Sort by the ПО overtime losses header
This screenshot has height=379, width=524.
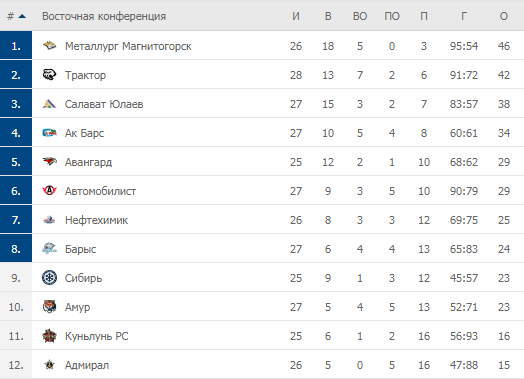(x=392, y=16)
